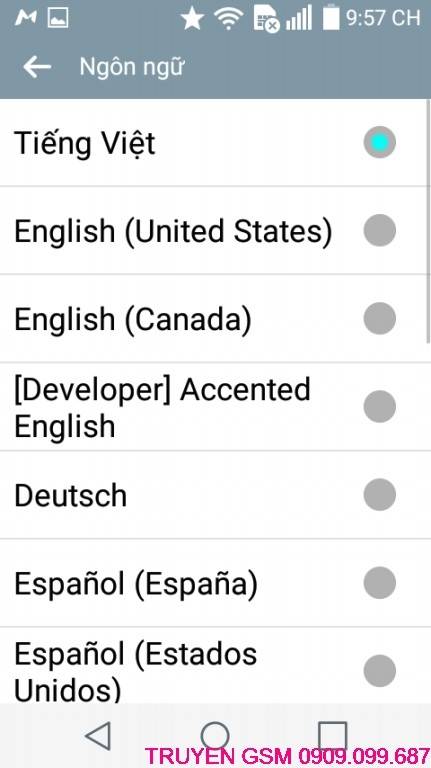Tap the picture notification icon
This screenshot has width=431, height=768.
pos(58,18)
